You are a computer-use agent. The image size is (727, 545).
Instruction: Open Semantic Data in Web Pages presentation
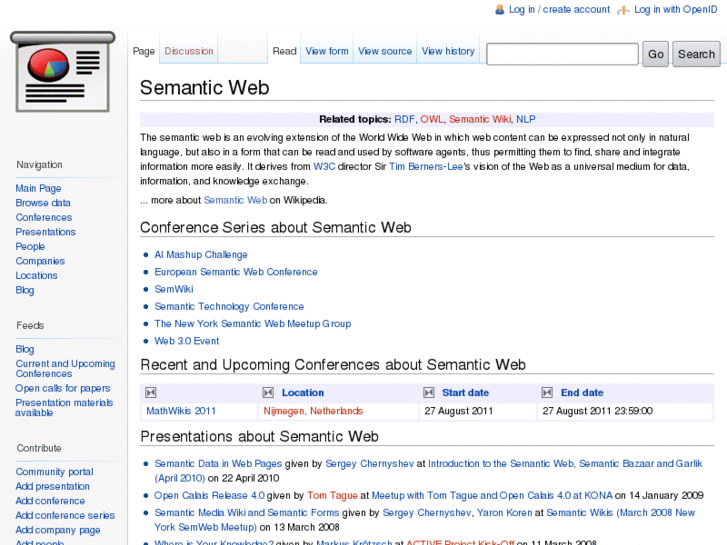pos(218,463)
